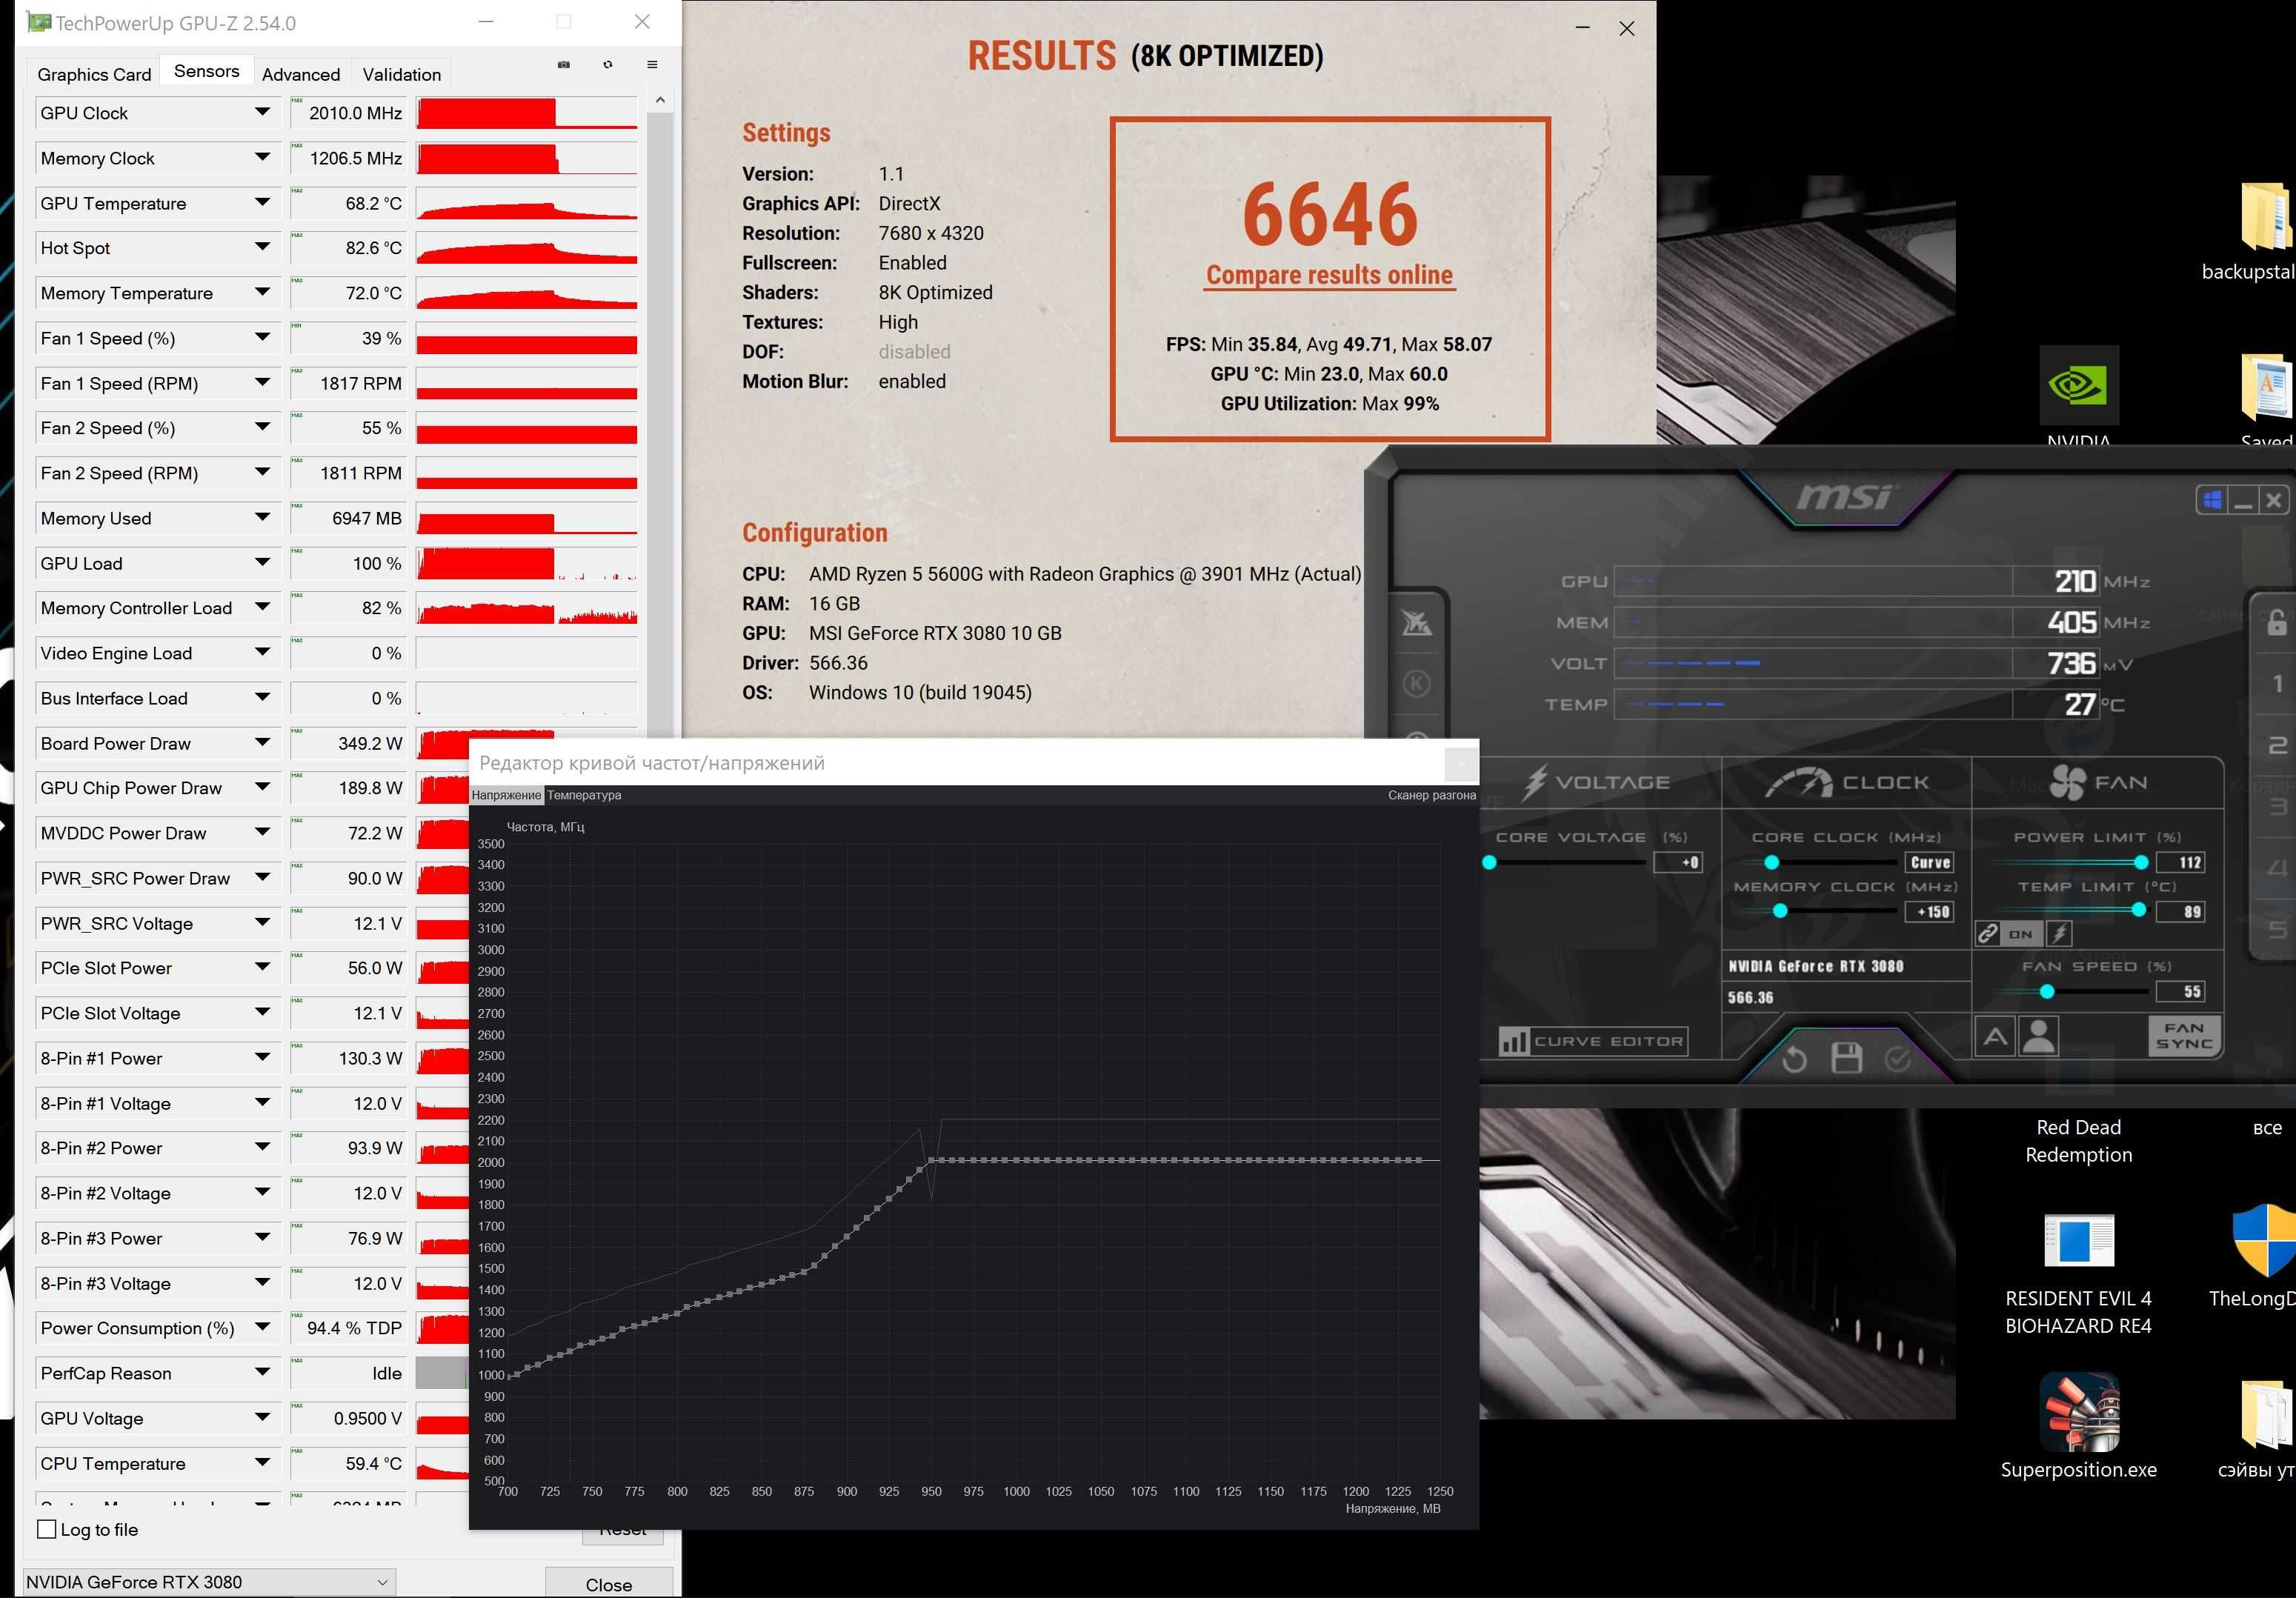Click the GPU-Z refresh sensors icon

click(607, 64)
